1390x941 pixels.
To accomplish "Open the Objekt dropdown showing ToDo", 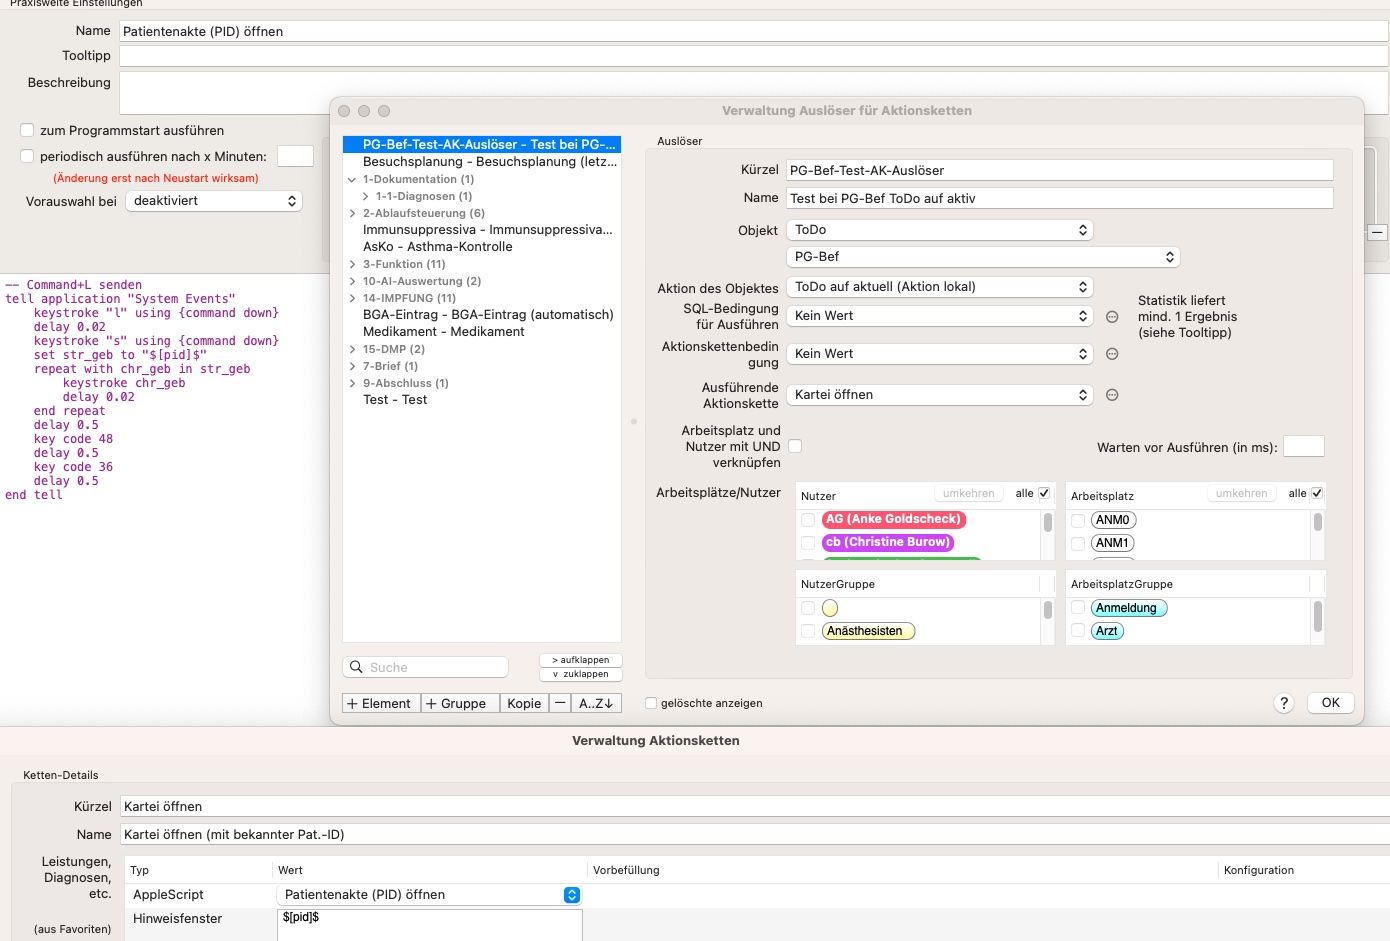I will coord(940,230).
